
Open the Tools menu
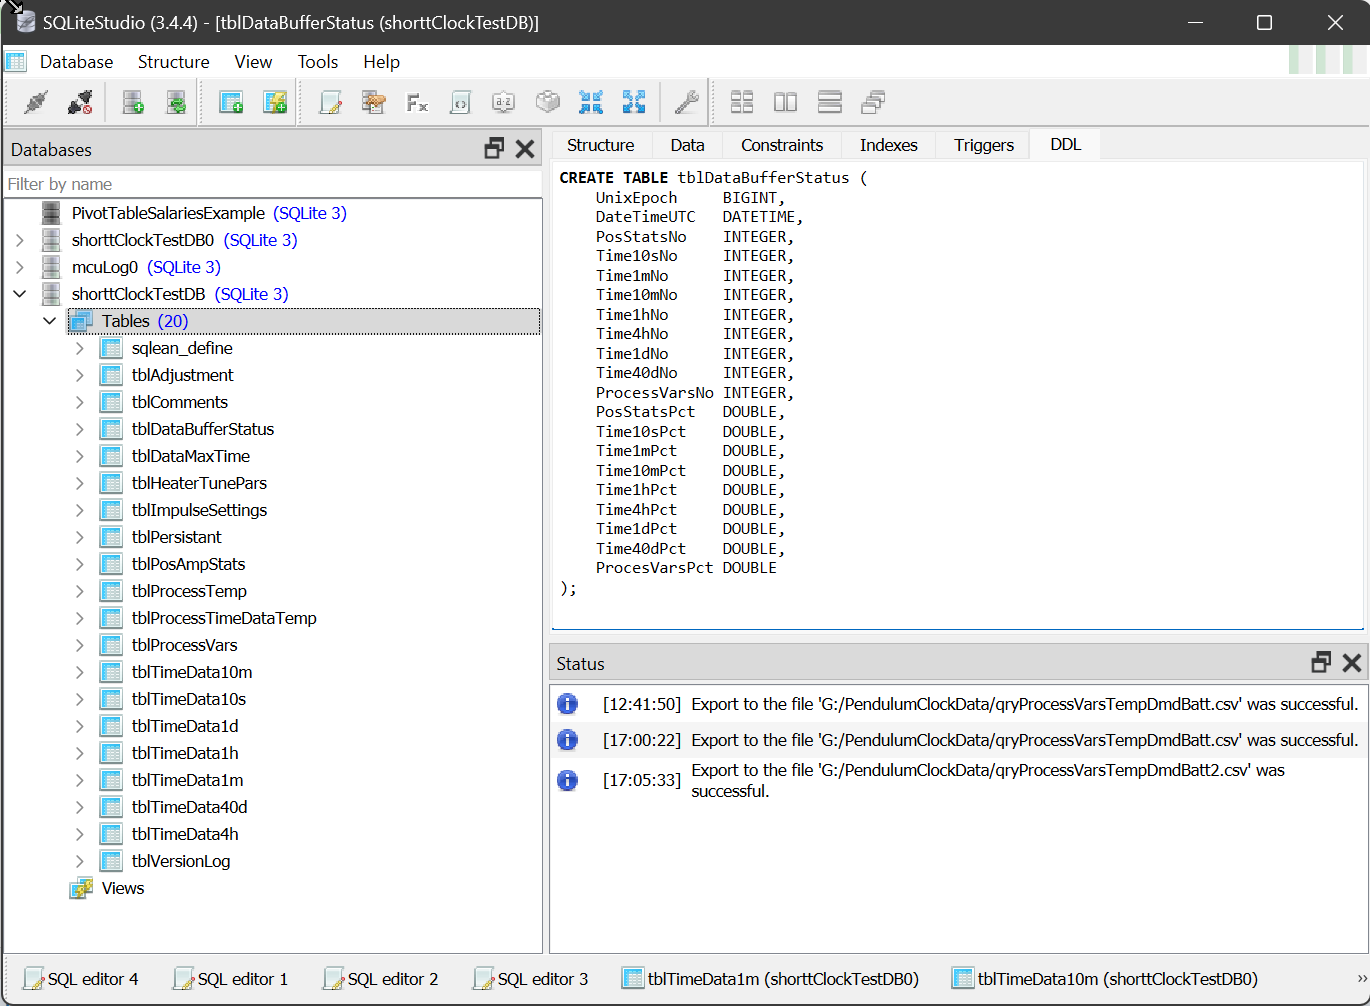[x=317, y=62]
